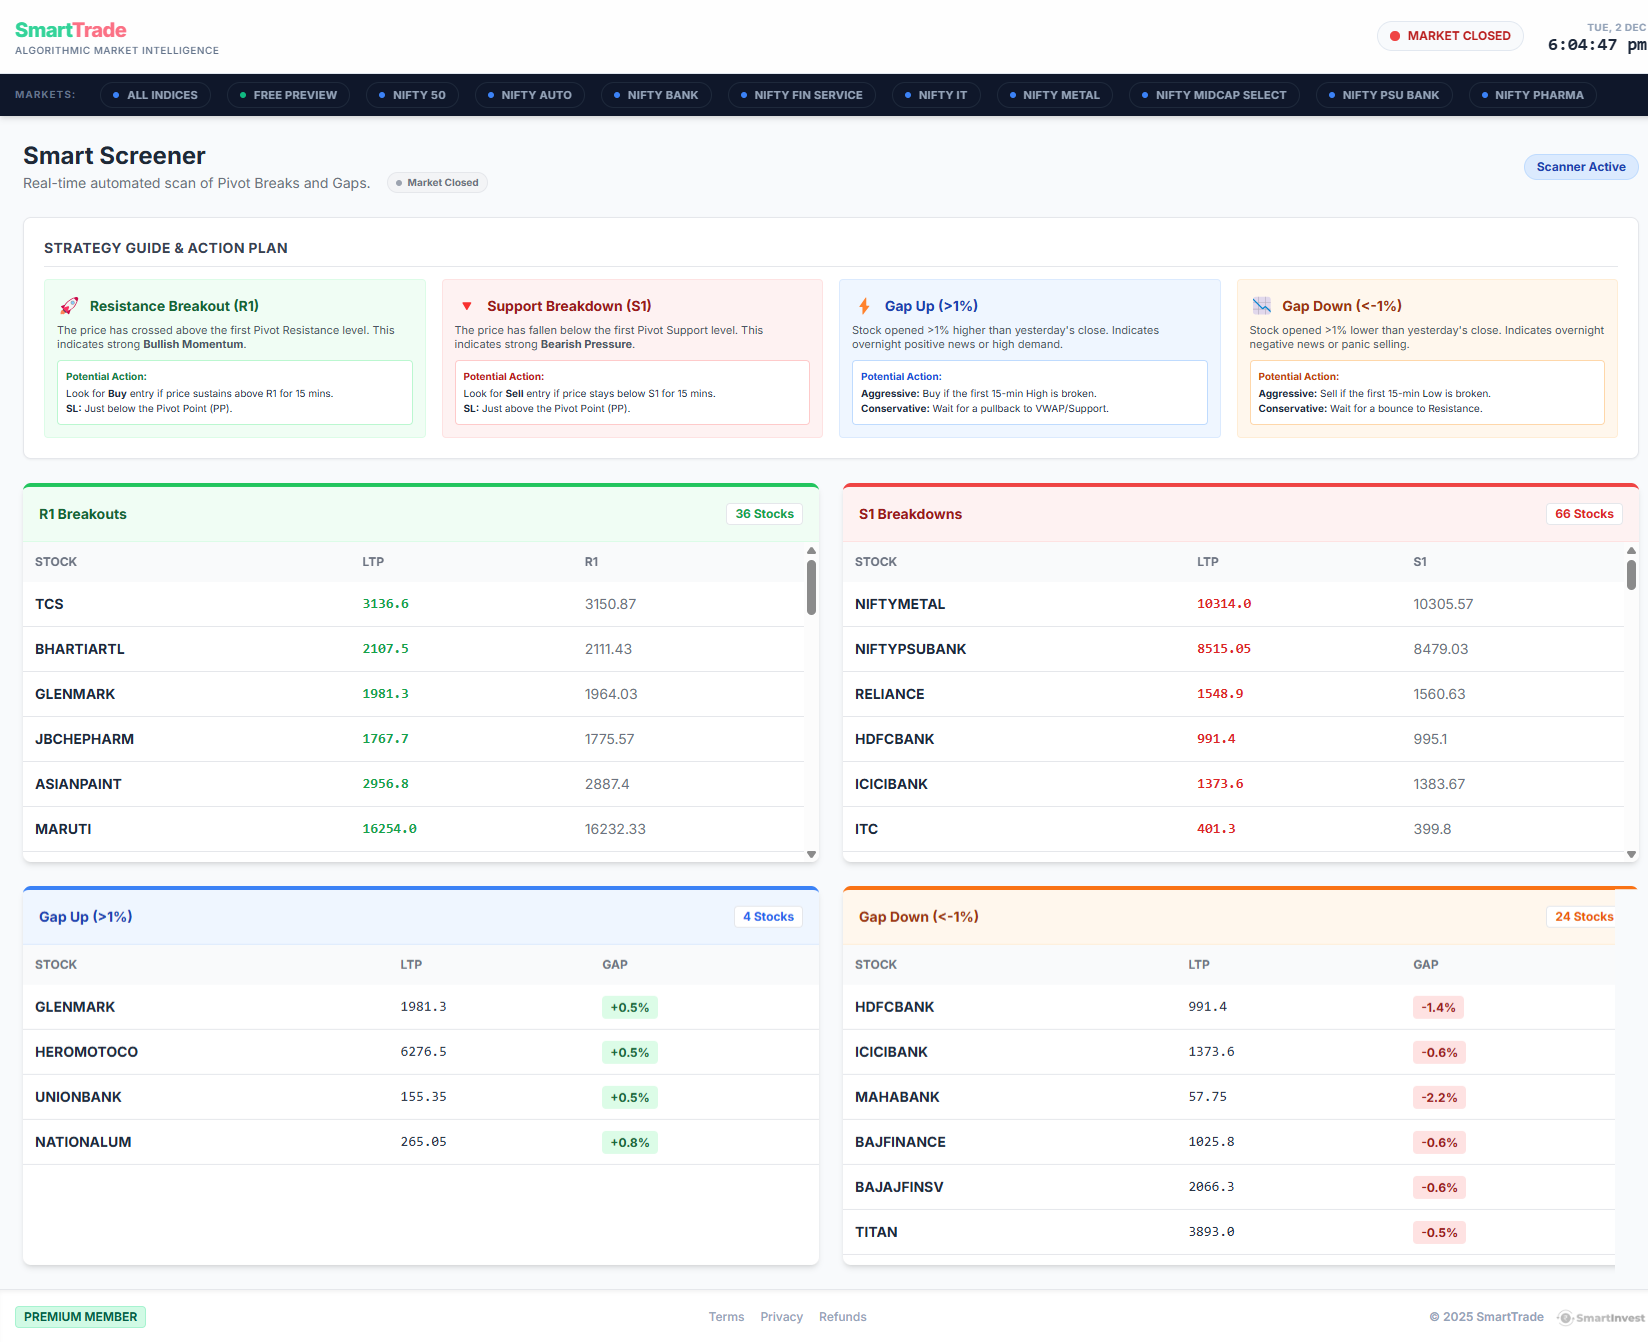1648x1342 pixels.
Task: Click the Market Closed pill below Smart Screener
Action: [x=437, y=182]
